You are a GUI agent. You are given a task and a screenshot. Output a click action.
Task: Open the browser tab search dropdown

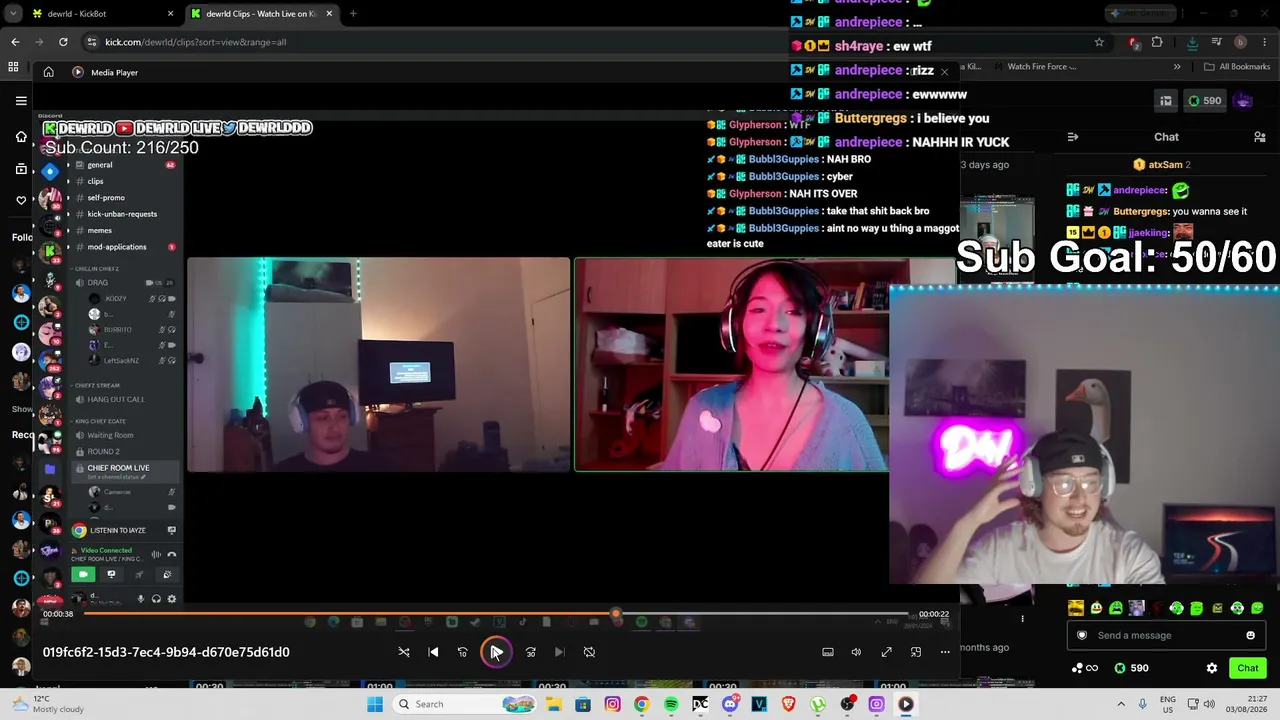click(13, 14)
